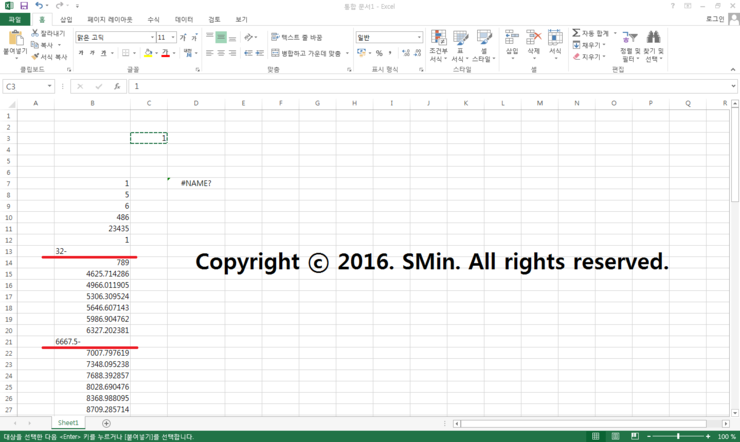The width and height of the screenshot is (740, 442).
Task: Open the number format dropdown (일반)
Action: 419,37
